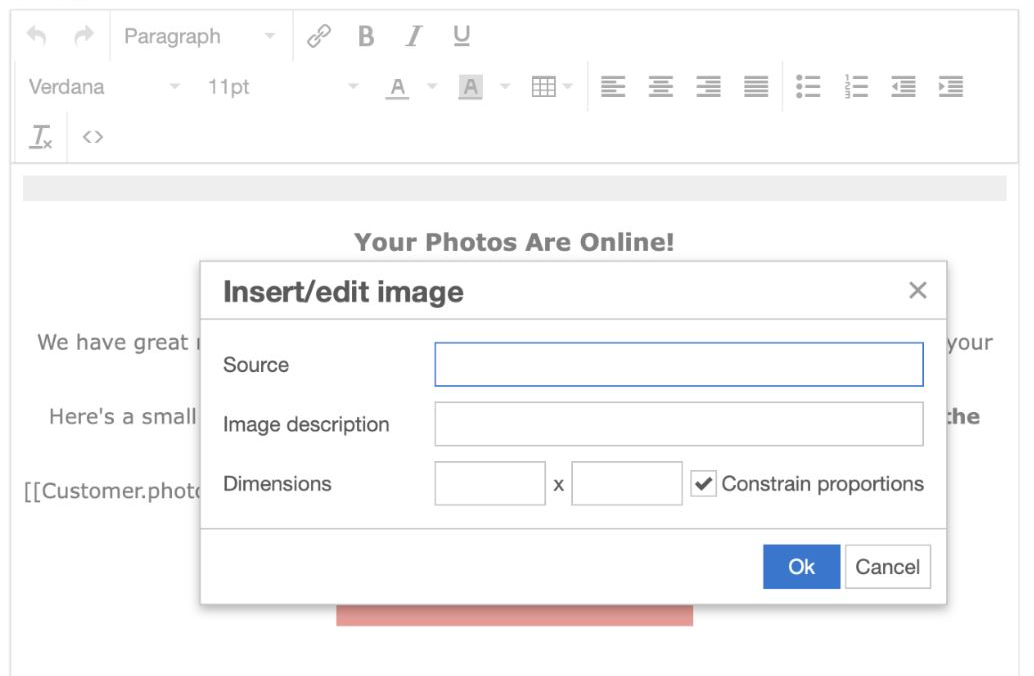Click the [[Customer.photo placeholder text
The height and width of the screenshot is (676, 1034).
click(x=111, y=491)
